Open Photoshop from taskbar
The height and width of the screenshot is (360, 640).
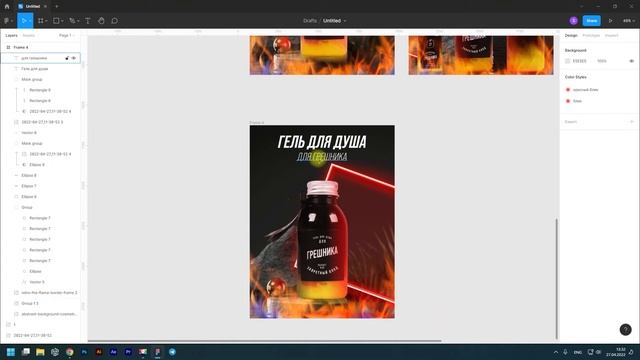point(84,352)
